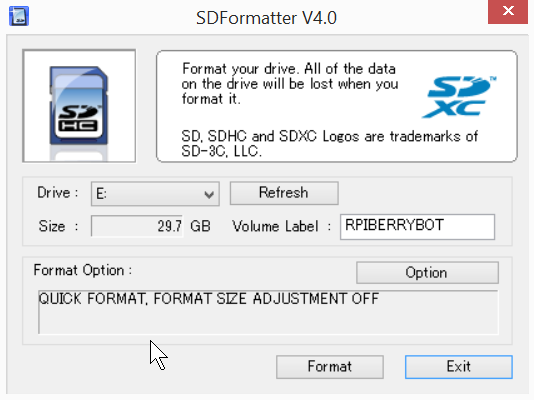Click the SDFormatter V4.0 title bar
Viewport: 534px width, 400px height.
[x=266, y=18]
